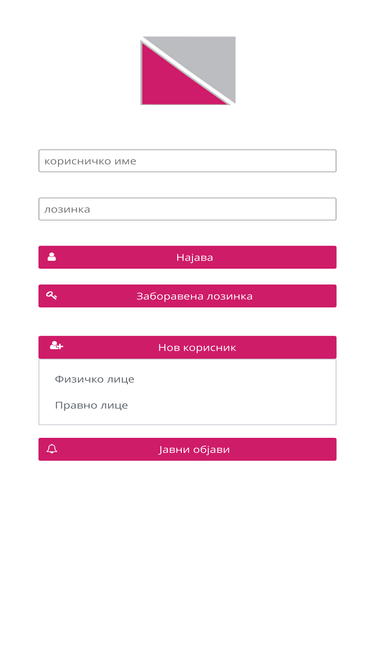The image size is (375, 667).
Task: Click the Нов корисник header label
Action: 197,348
